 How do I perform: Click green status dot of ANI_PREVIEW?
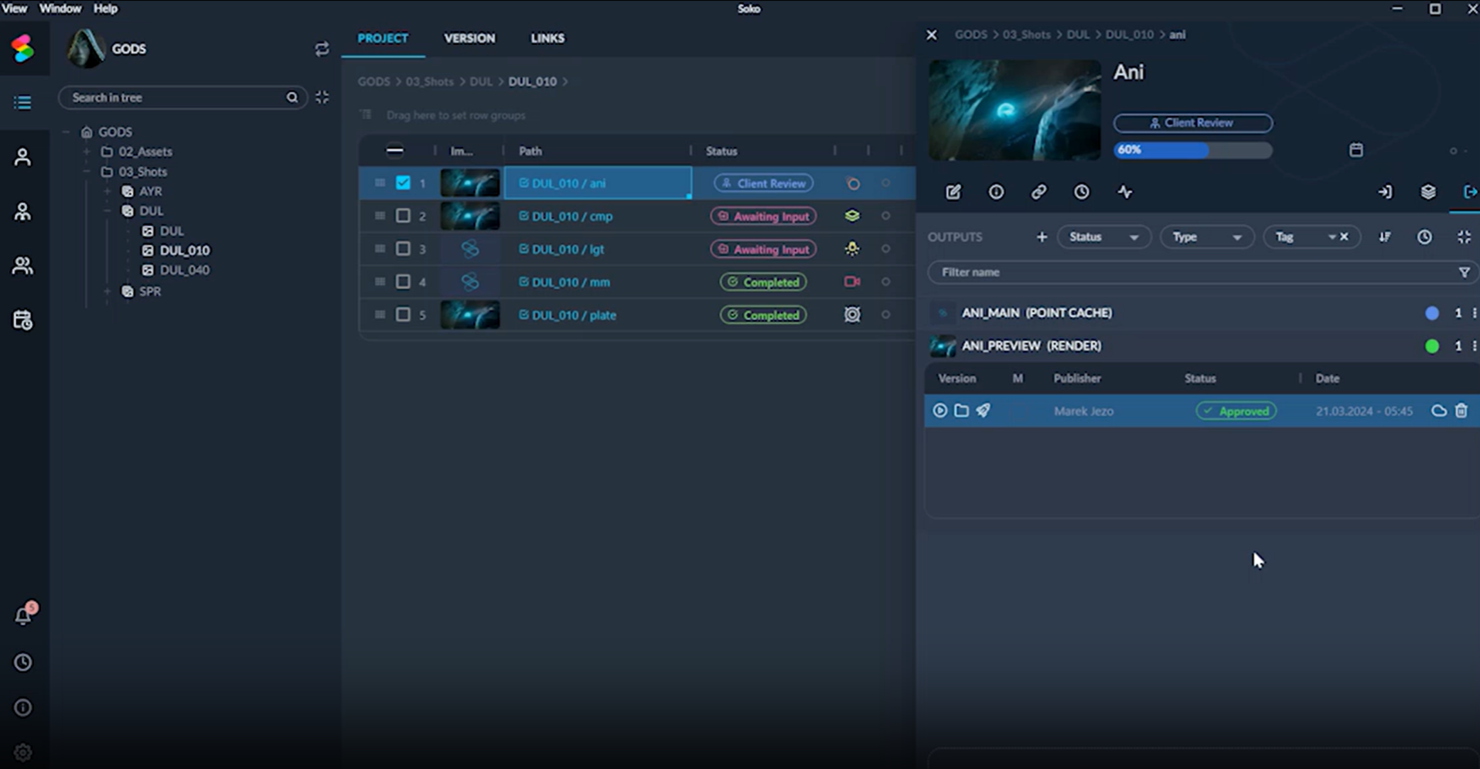(x=1432, y=346)
